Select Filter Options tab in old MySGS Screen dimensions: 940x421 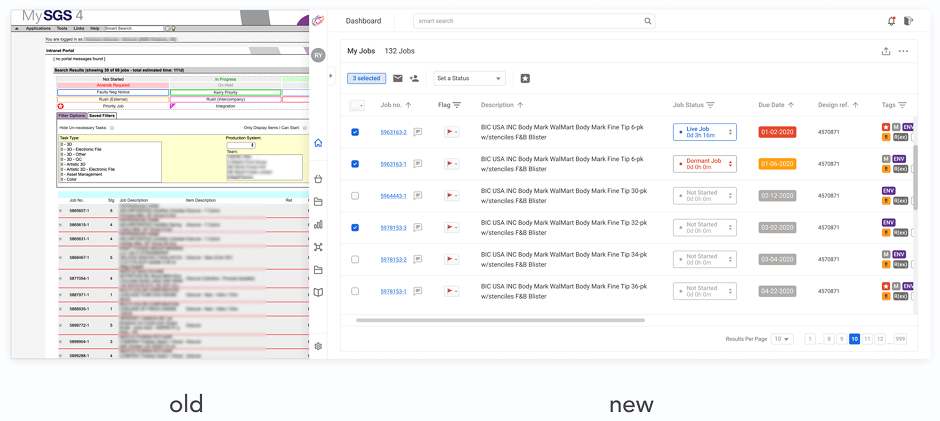(72, 116)
